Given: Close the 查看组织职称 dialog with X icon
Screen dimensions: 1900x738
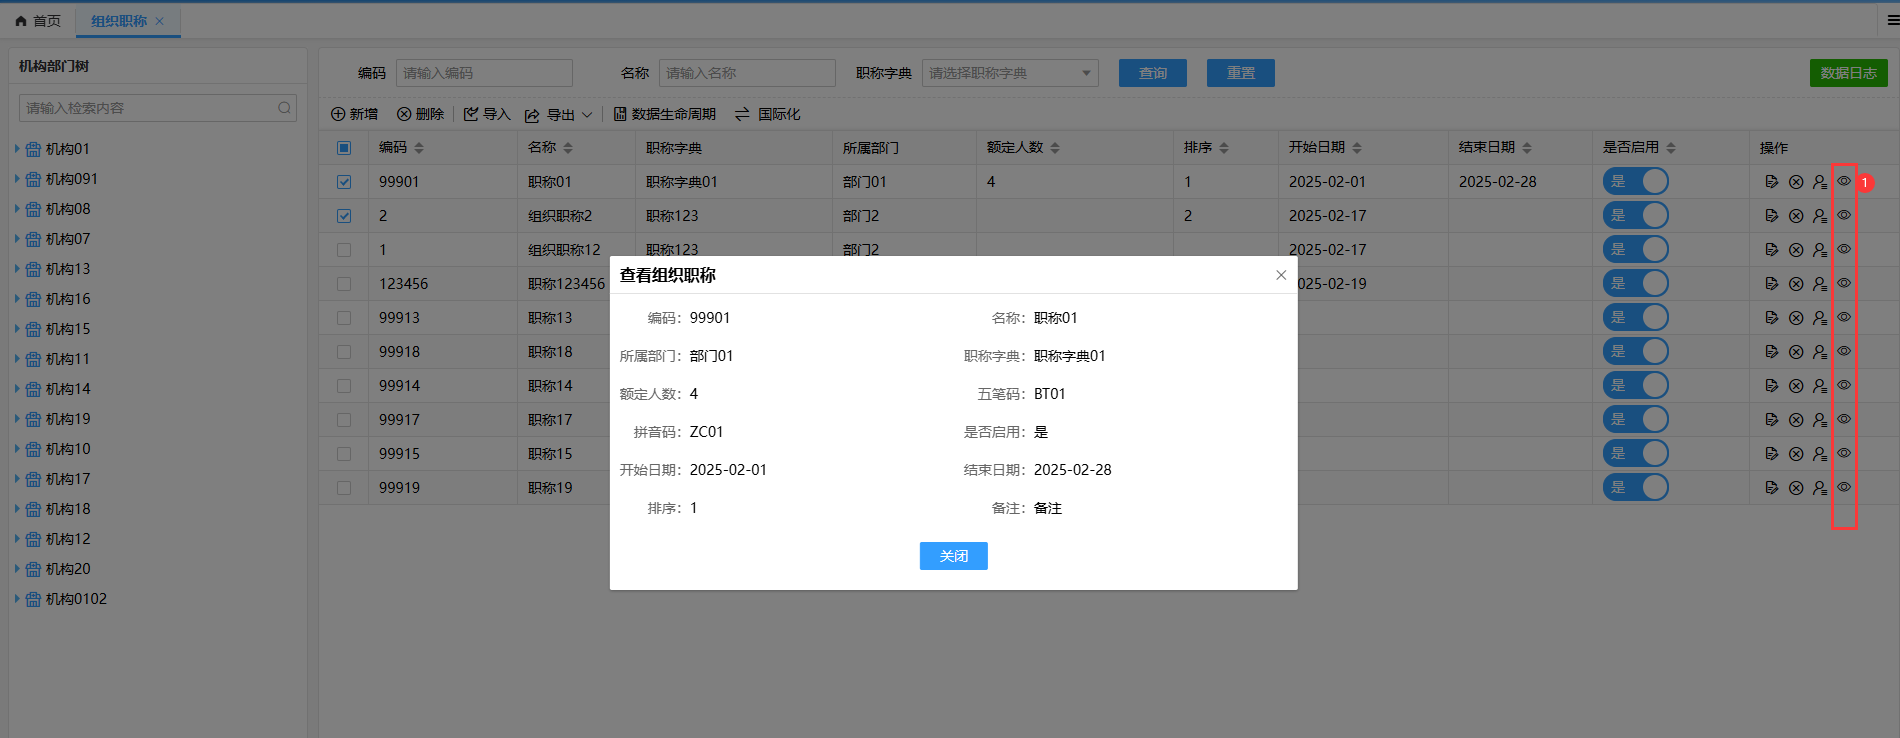Looking at the screenshot, I should [1281, 275].
